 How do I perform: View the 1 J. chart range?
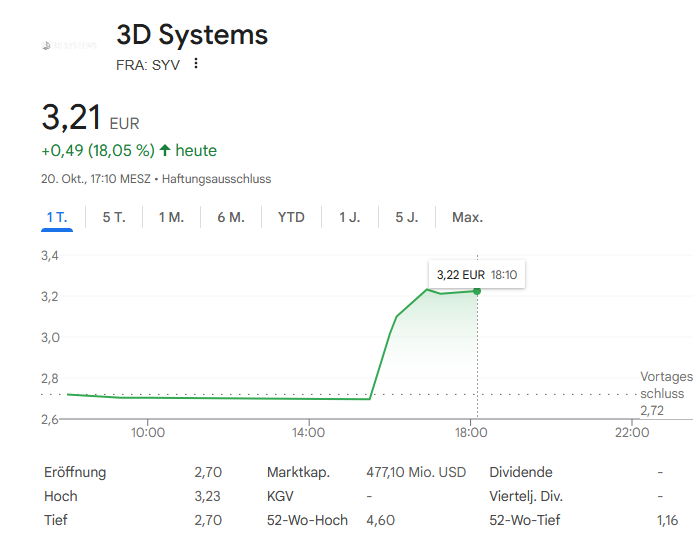(x=349, y=217)
